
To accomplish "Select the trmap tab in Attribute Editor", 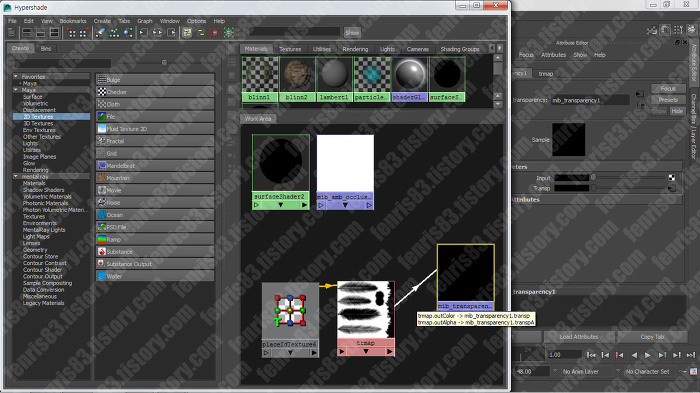I will point(546,74).
